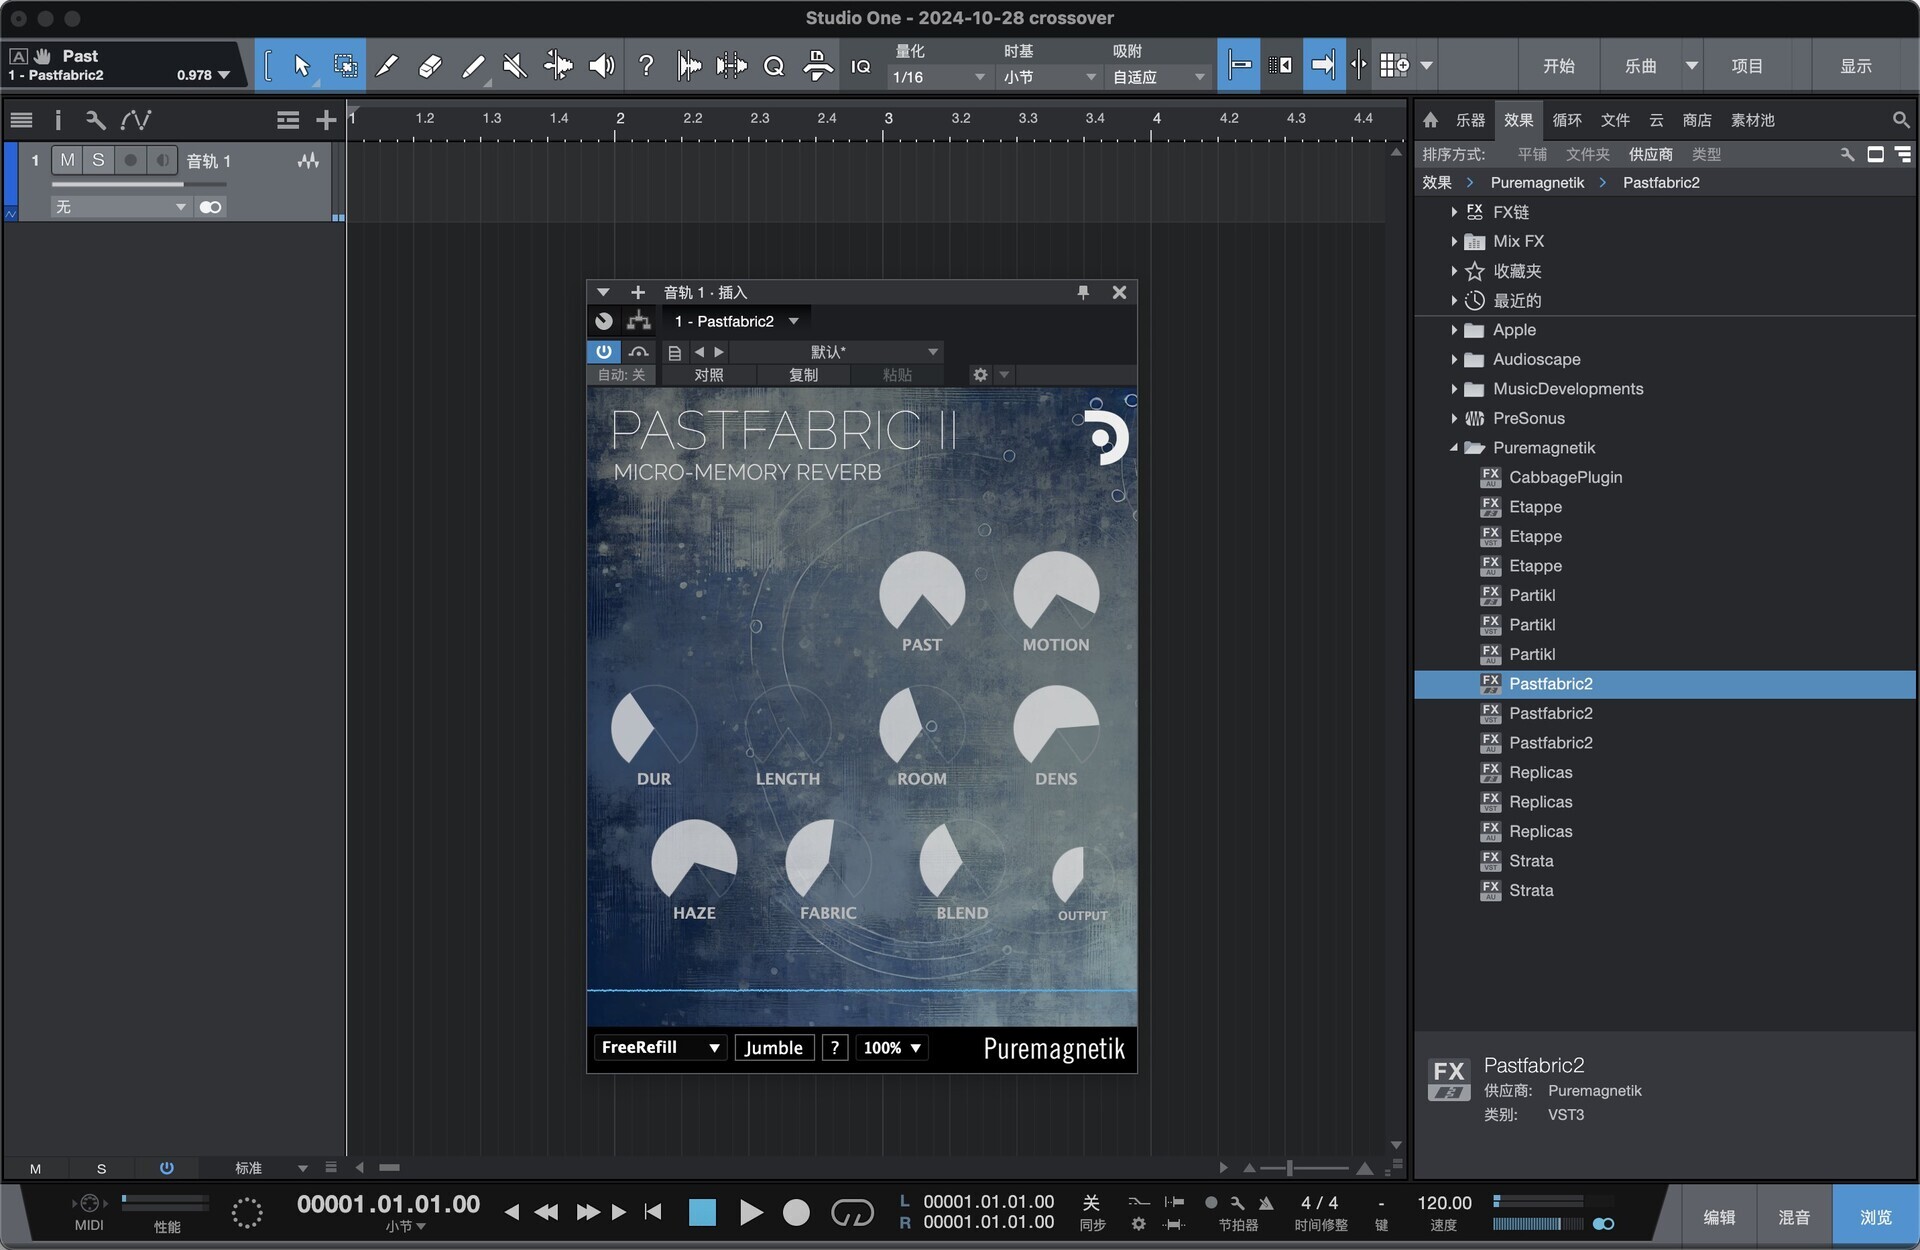
Task: Click the rewind transport button
Action: 546,1213
